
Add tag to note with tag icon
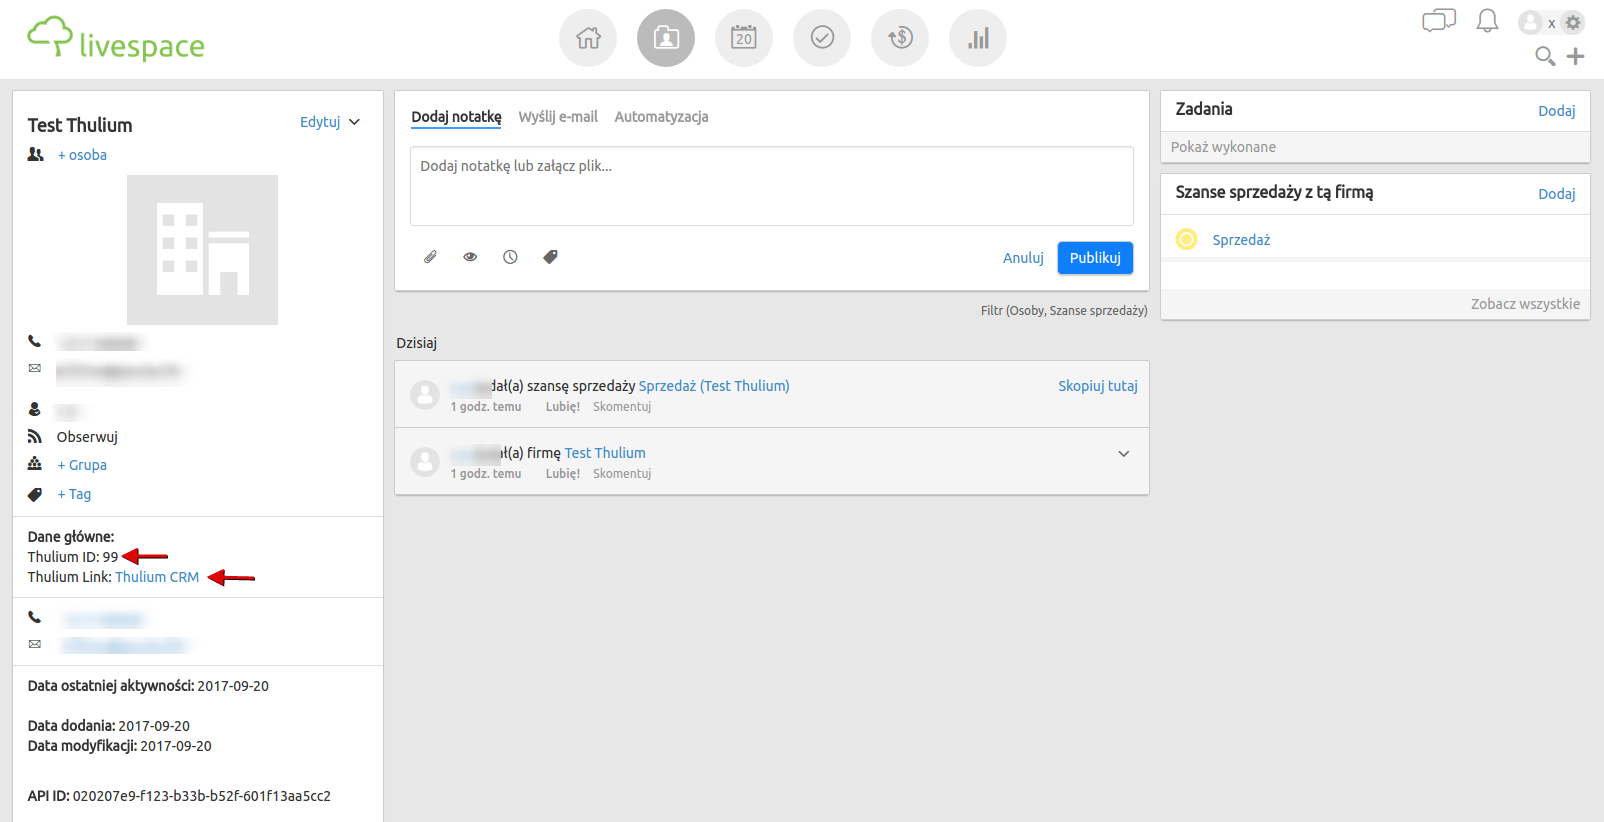pyautogui.click(x=550, y=257)
